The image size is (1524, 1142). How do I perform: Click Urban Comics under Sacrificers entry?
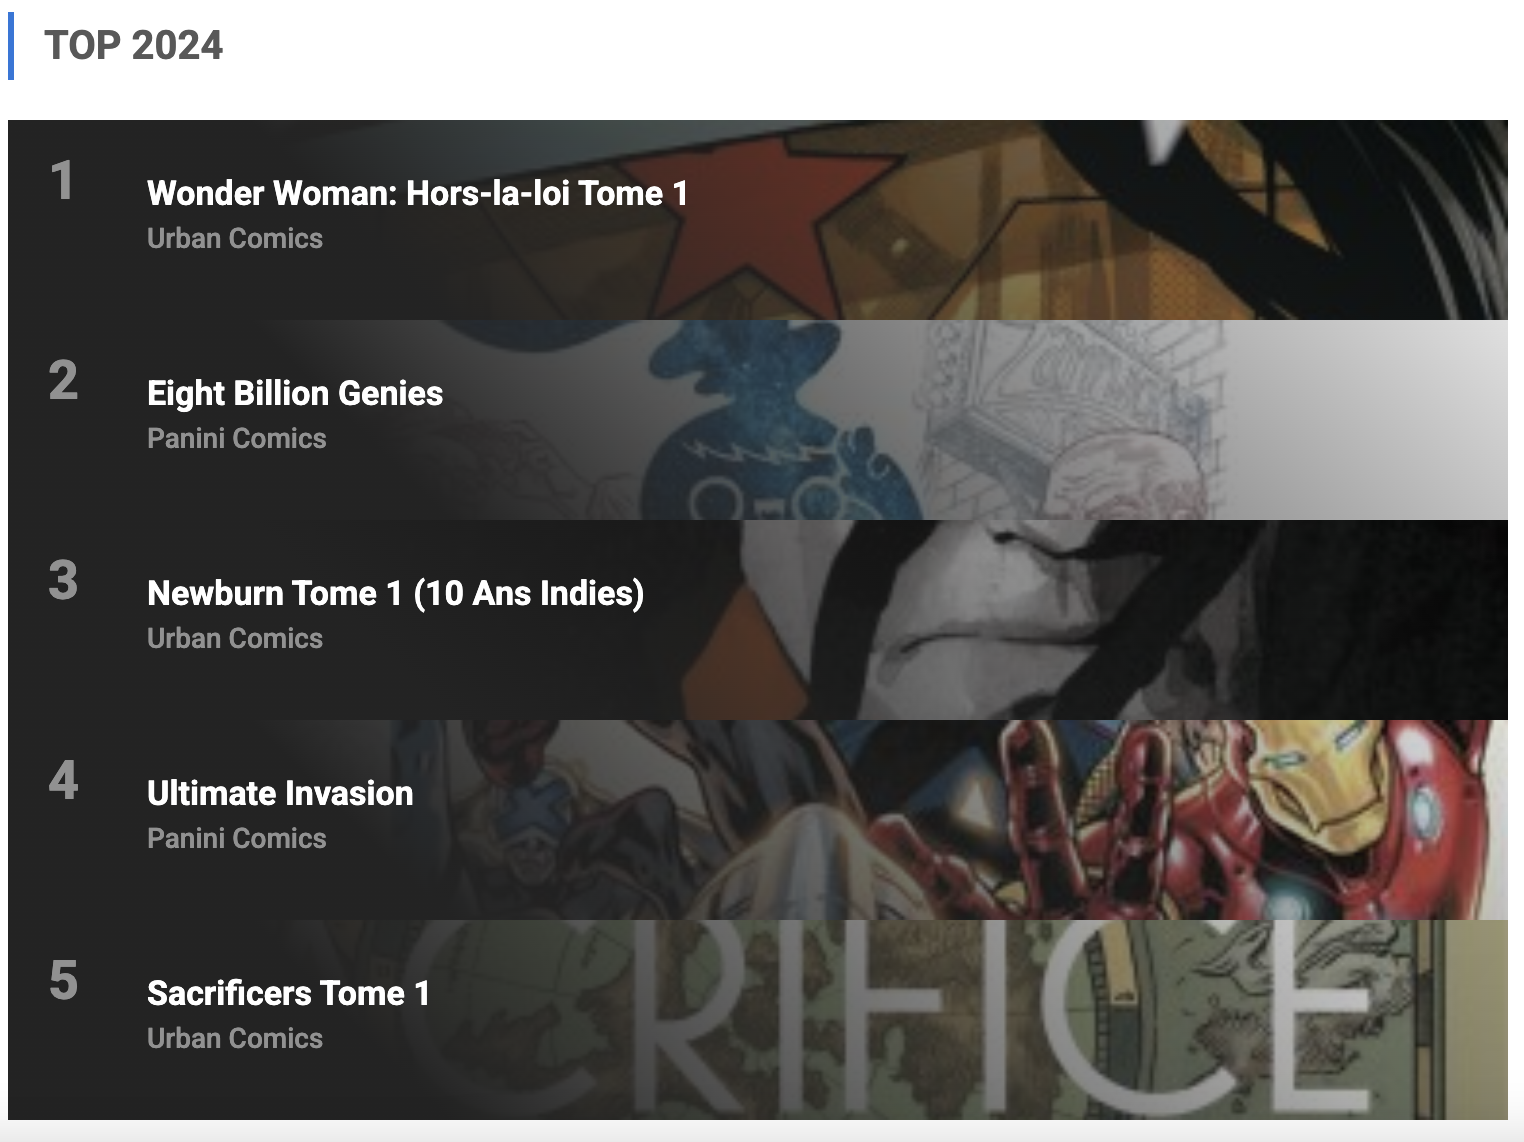tap(235, 1038)
